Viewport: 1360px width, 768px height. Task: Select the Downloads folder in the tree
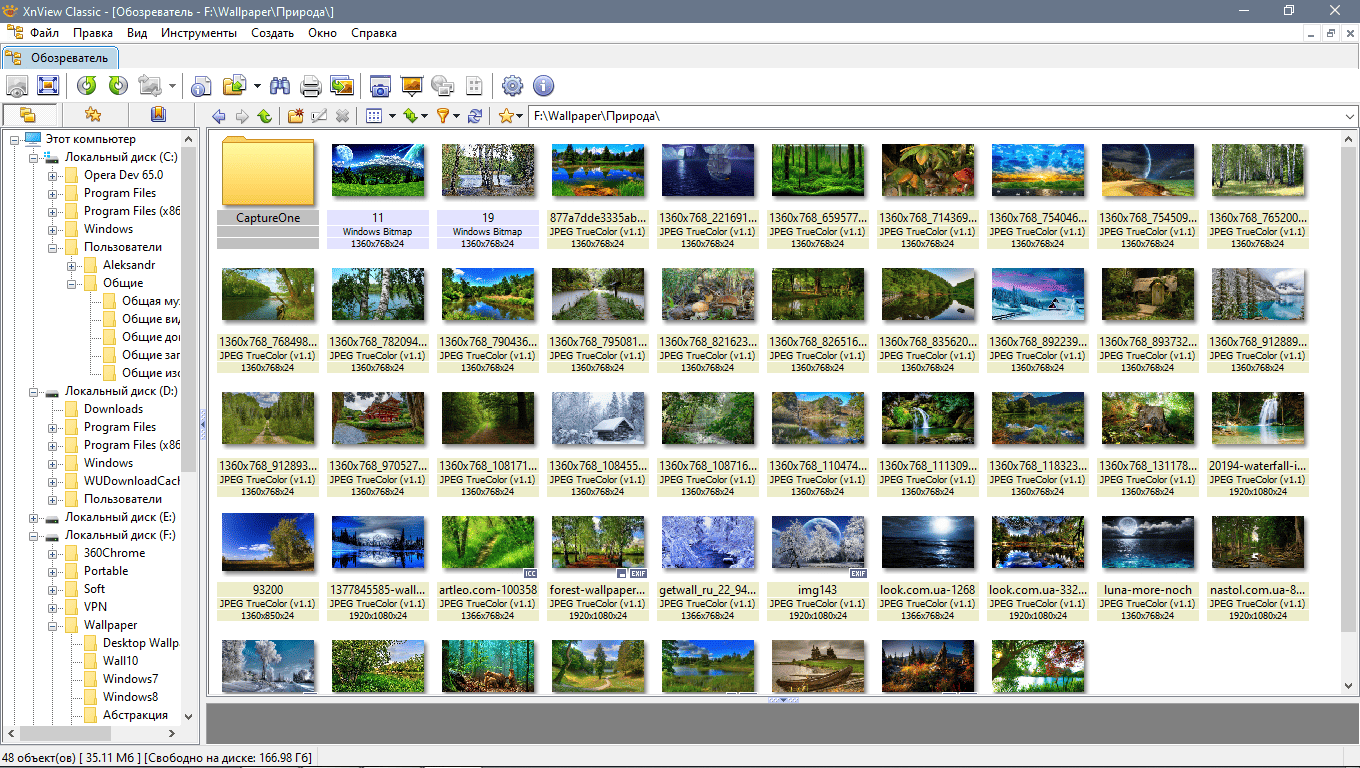113,409
